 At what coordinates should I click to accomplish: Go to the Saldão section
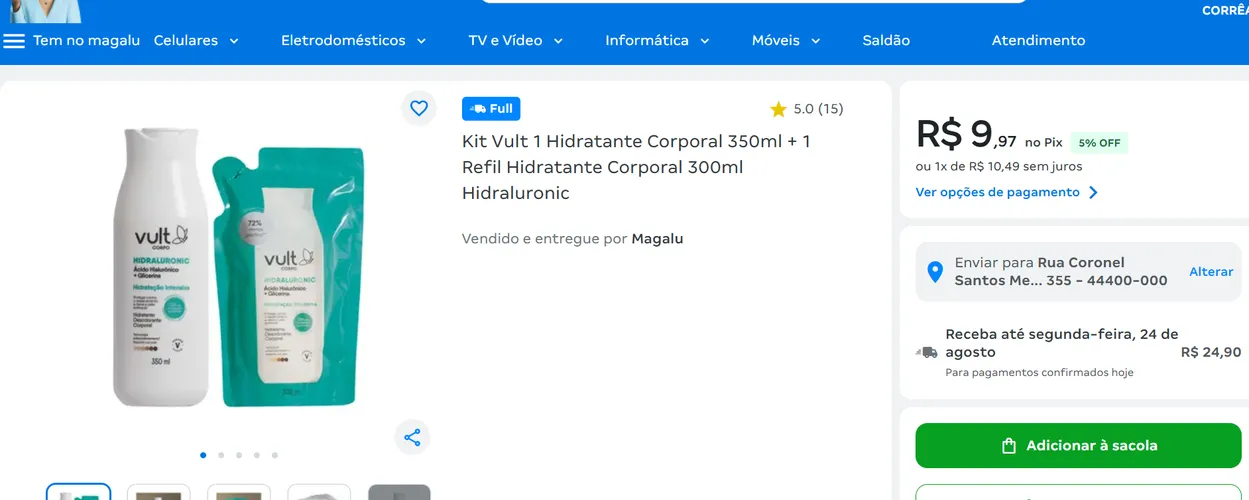point(886,41)
